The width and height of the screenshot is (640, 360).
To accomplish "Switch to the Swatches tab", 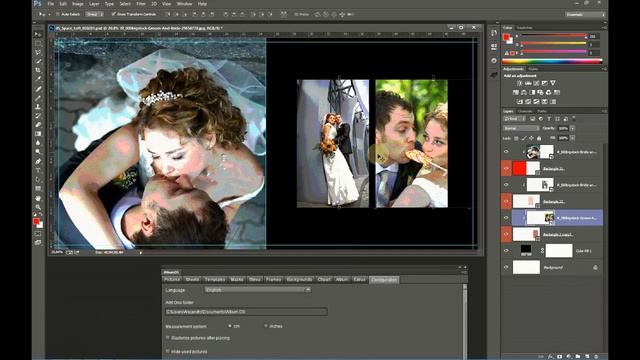I will coord(524,28).
